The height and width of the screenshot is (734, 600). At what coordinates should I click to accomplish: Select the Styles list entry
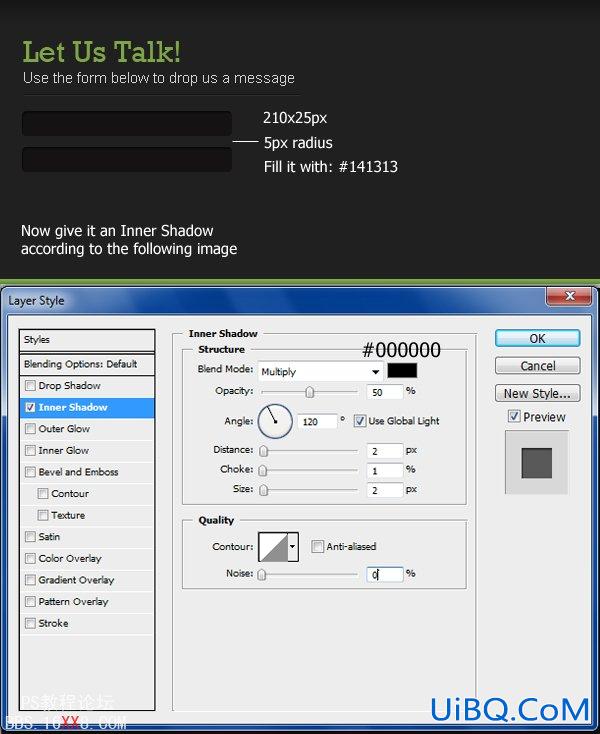coord(87,340)
